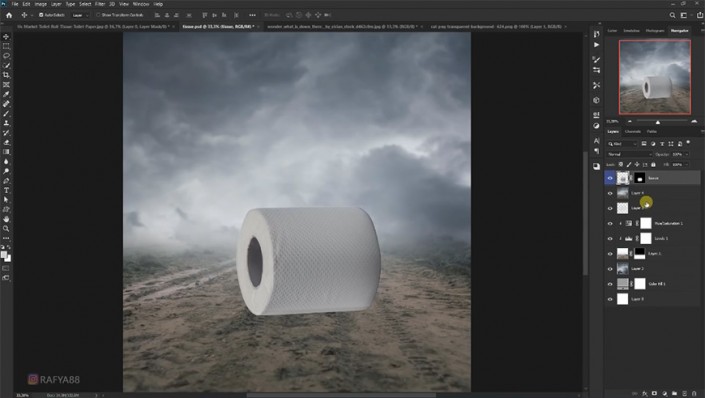Open the Move tool preset picker arrow
Screen dimensions: 705x398
(31, 15)
